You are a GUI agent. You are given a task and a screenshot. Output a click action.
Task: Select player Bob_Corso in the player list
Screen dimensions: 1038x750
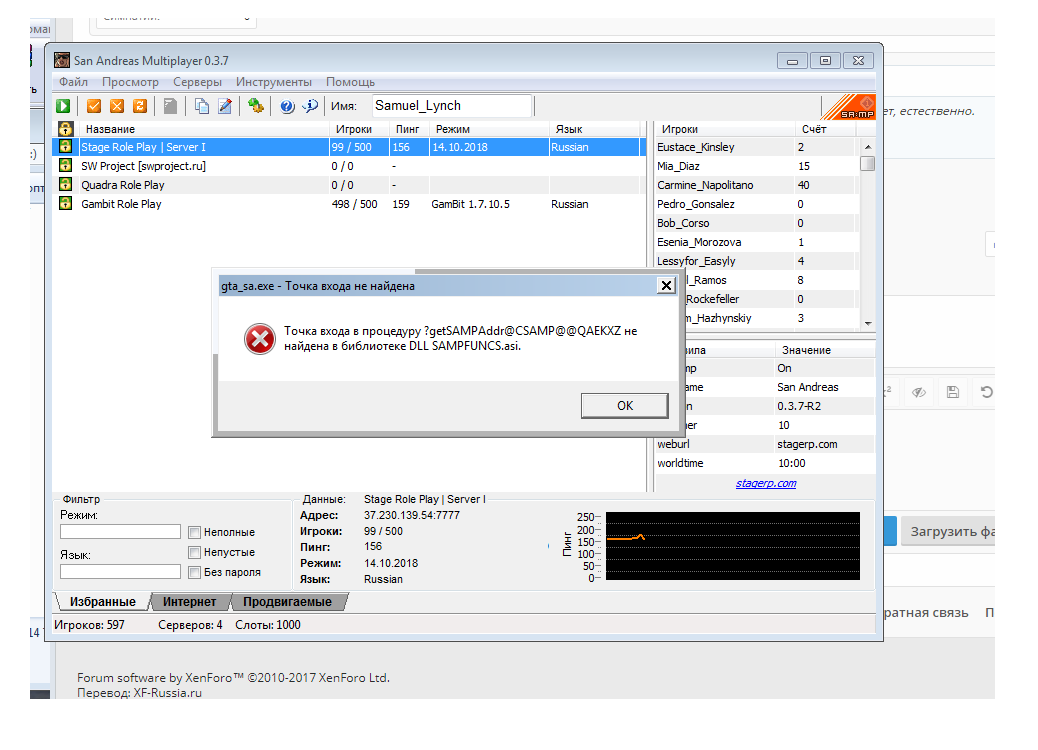tap(757, 223)
